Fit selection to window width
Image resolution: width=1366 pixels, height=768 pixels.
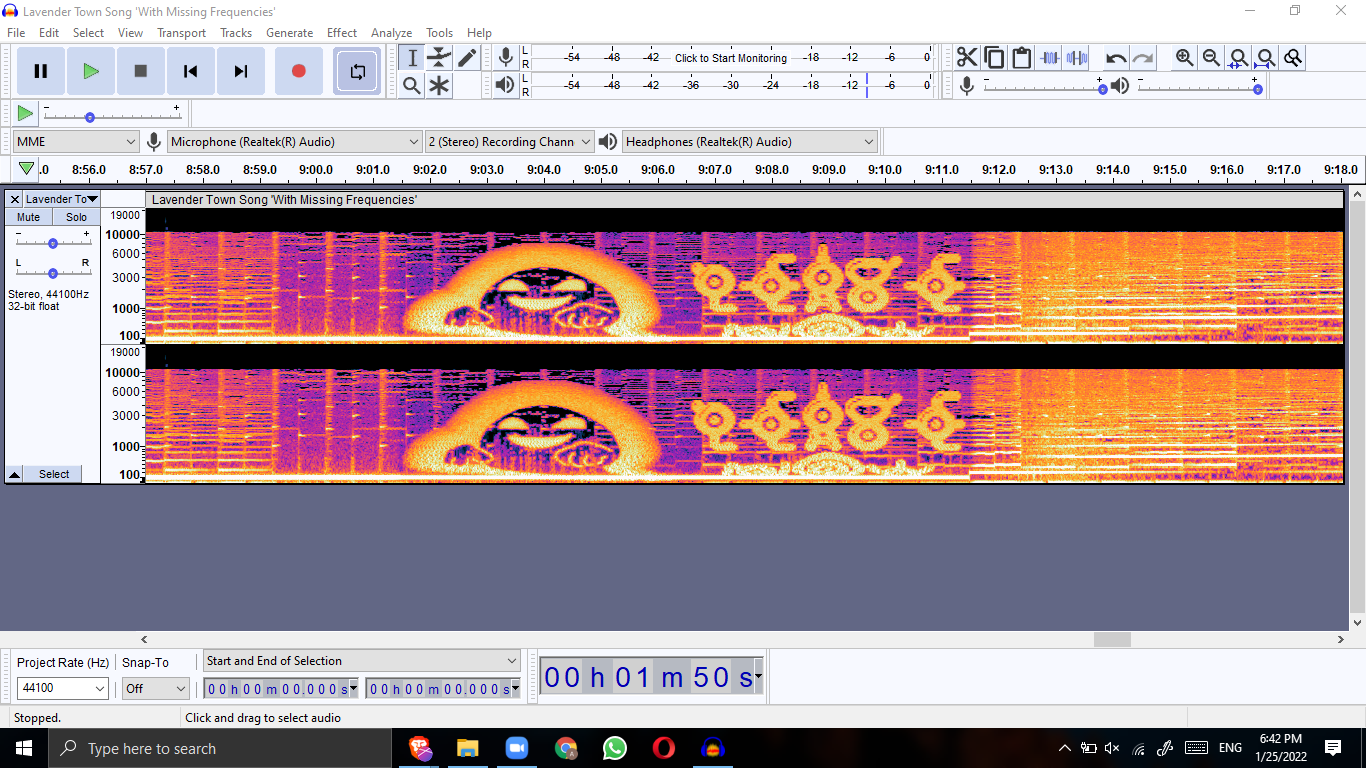click(x=1238, y=58)
